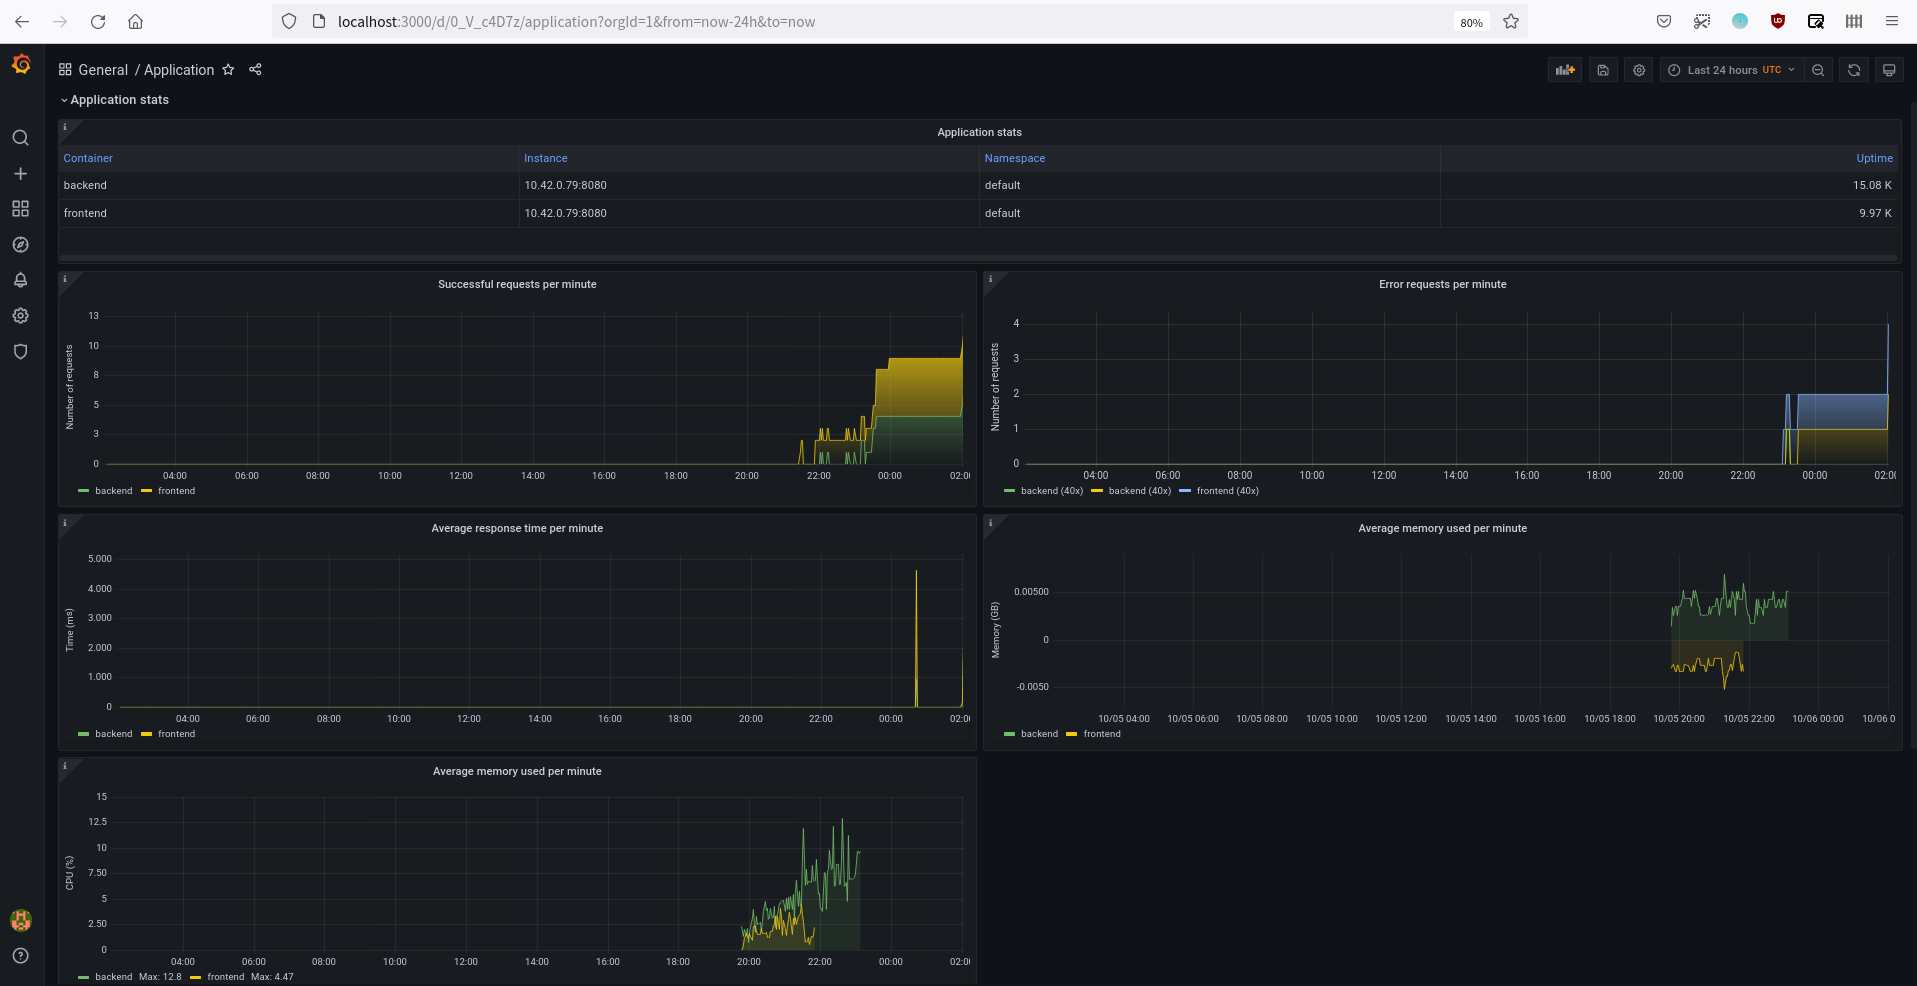This screenshot has width=1917, height=986.
Task: Sort table by Namespace column
Action: (x=1015, y=158)
